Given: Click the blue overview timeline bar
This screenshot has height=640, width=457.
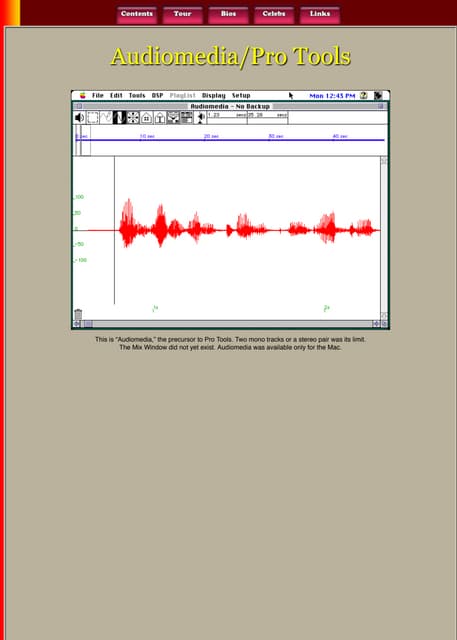Looking at the screenshot, I should click(x=230, y=140).
